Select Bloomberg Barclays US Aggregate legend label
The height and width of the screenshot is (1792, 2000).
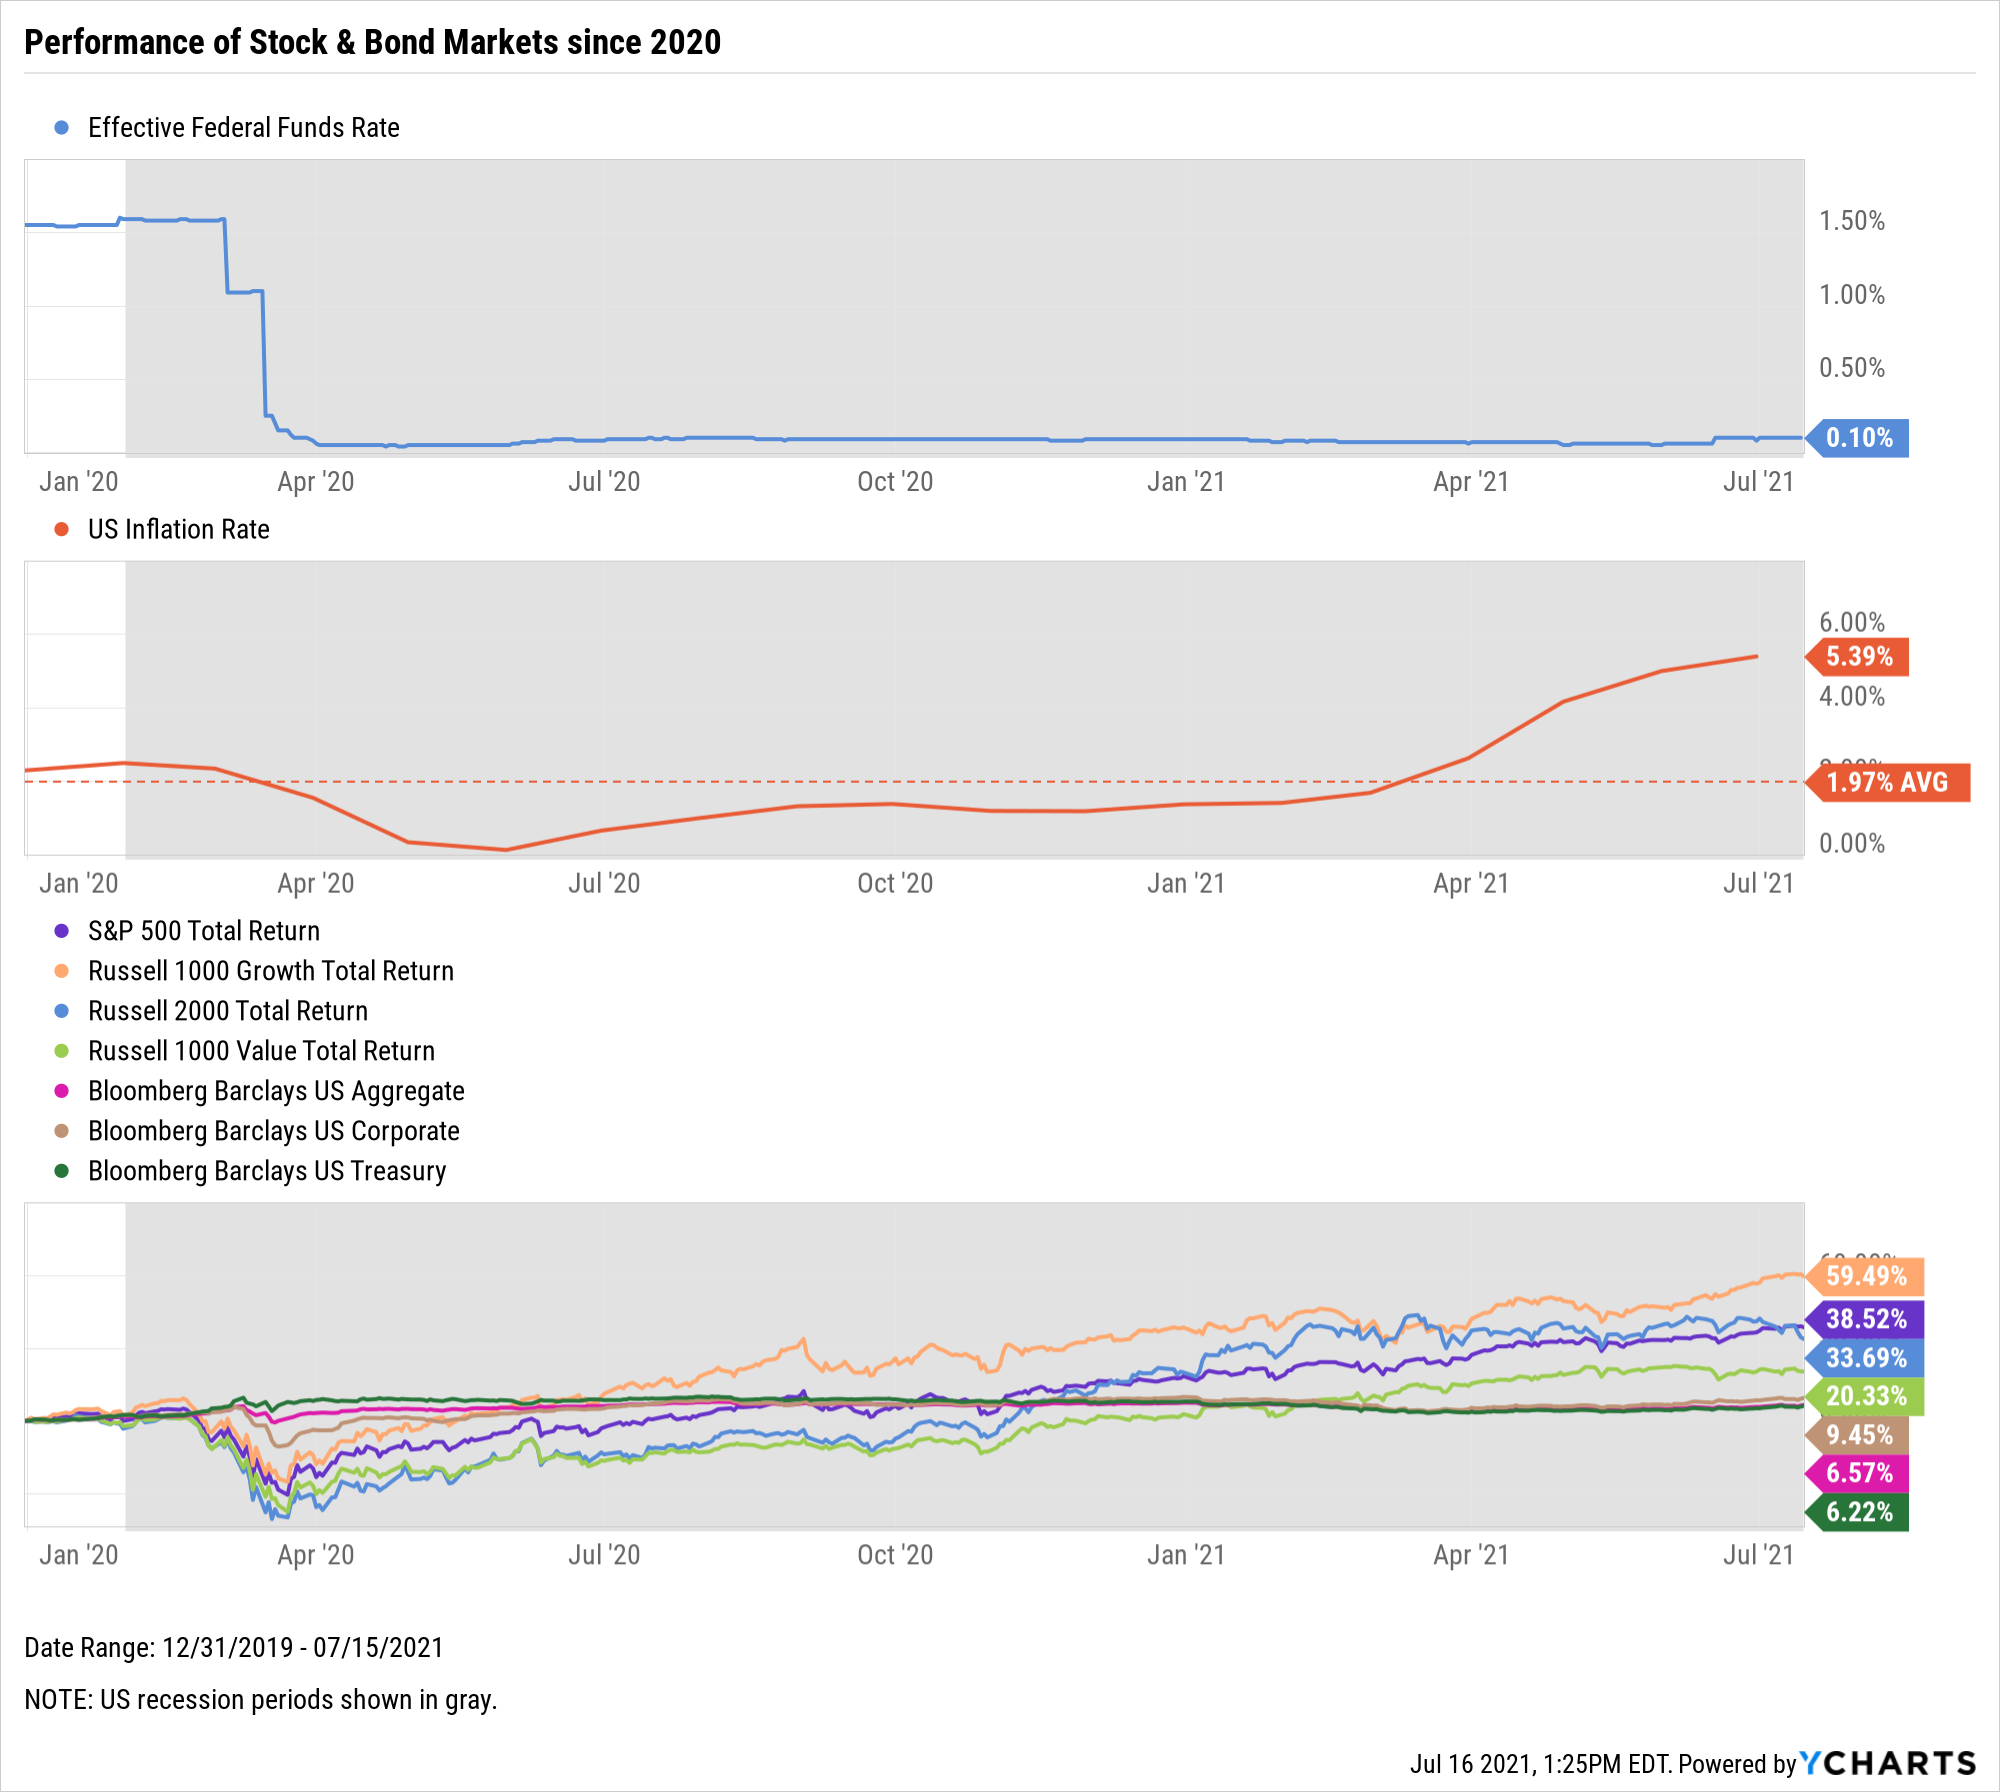[x=277, y=1091]
